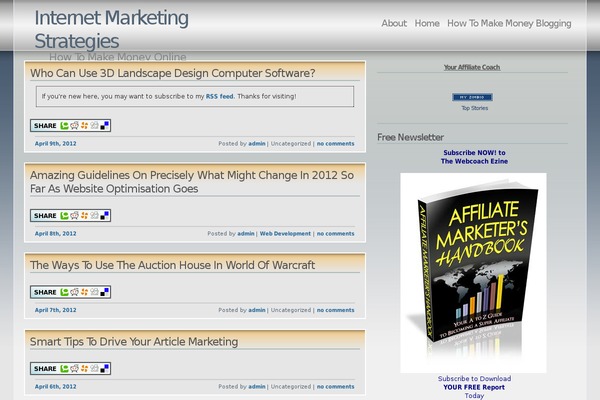Click the green share icon under the Website Optimisation post
The image size is (600, 400).
(x=64, y=216)
